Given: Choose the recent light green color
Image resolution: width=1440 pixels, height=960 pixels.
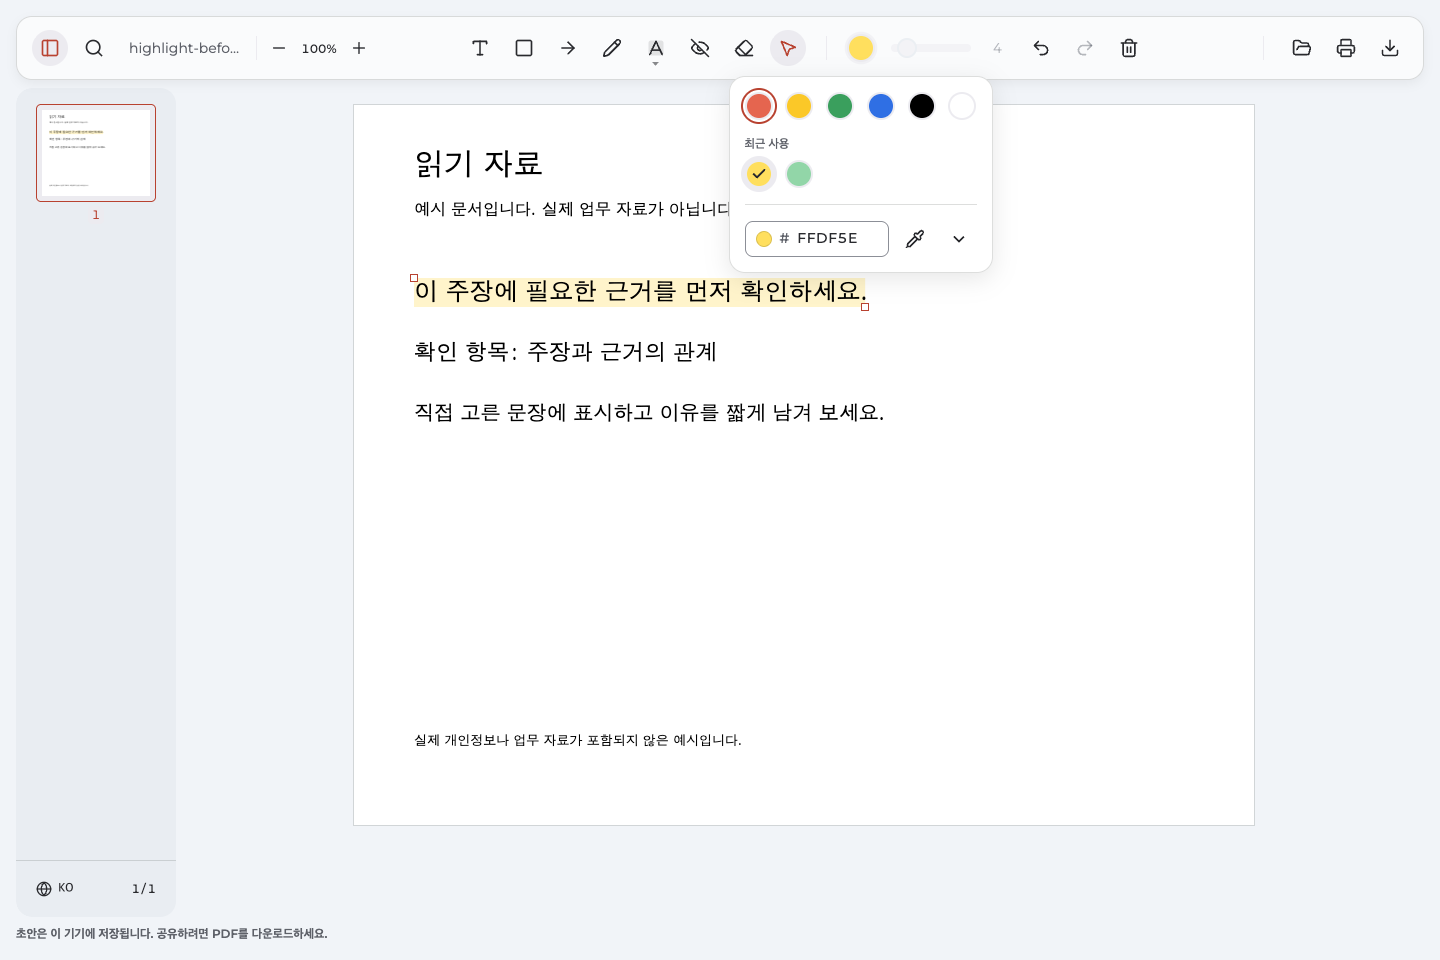Looking at the screenshot, I should [799, 174].
